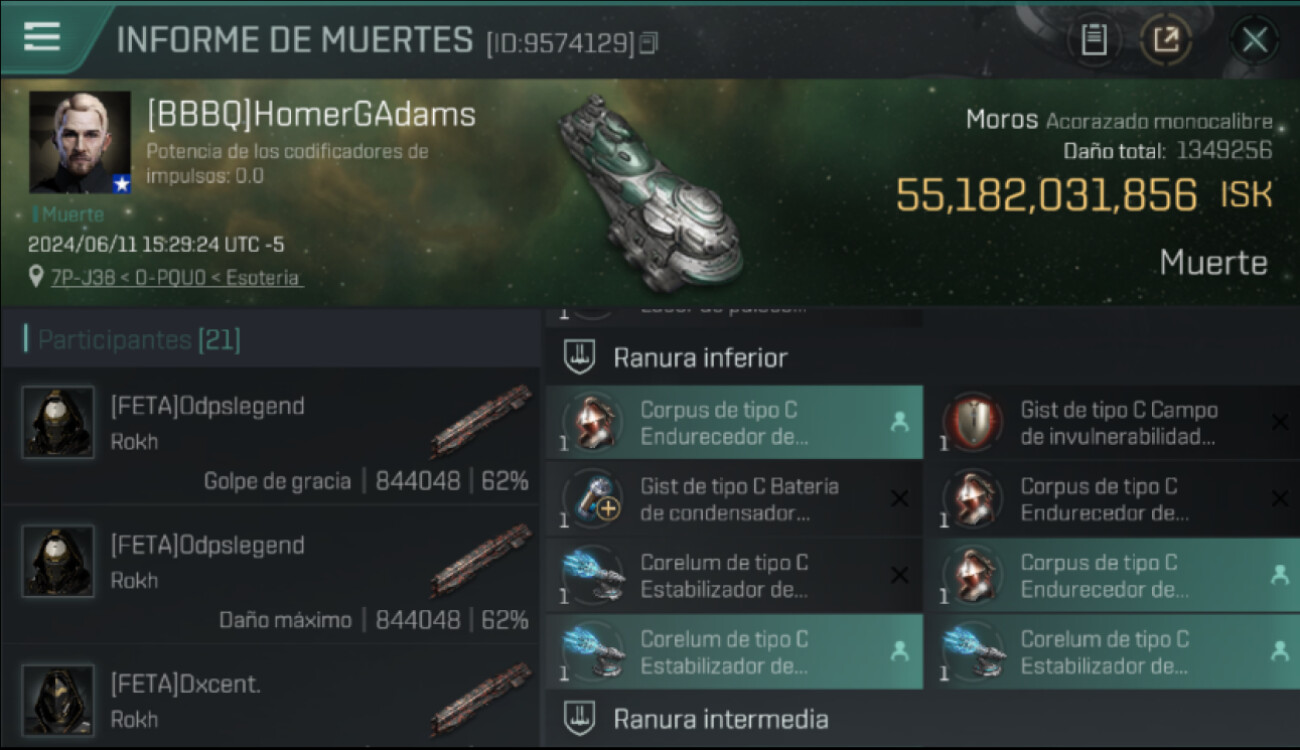Select Gist de tipo C Batería de condensador
The height and width of the screenshot is (750, 1300).
734,499
